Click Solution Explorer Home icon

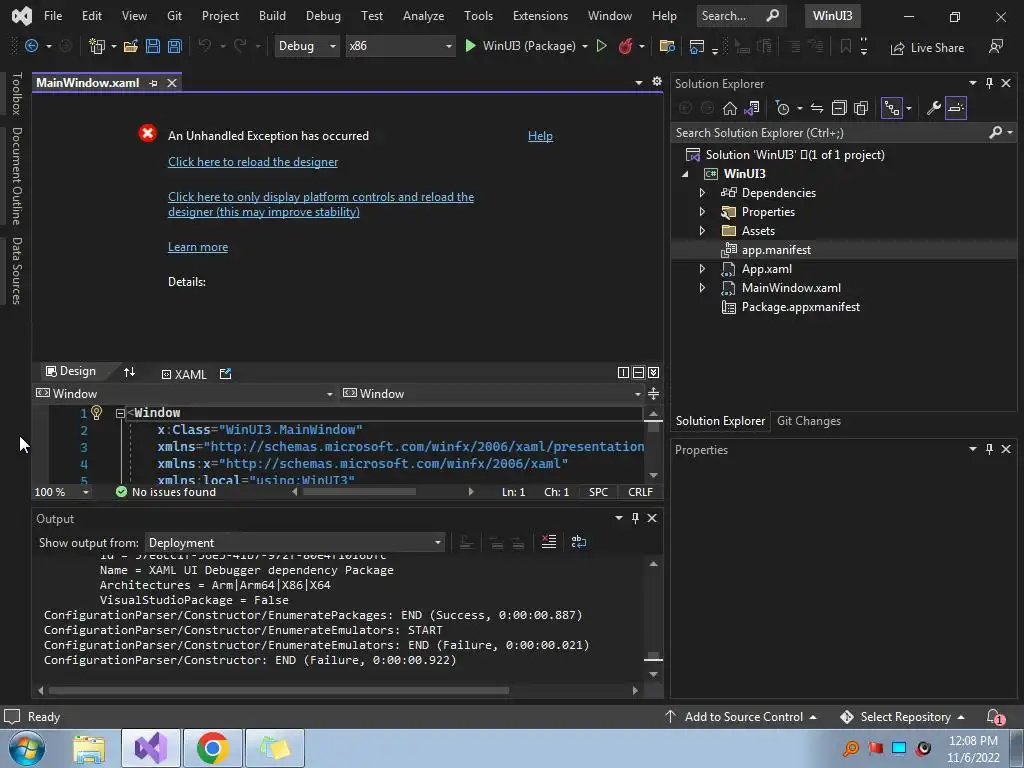[729, 108]
